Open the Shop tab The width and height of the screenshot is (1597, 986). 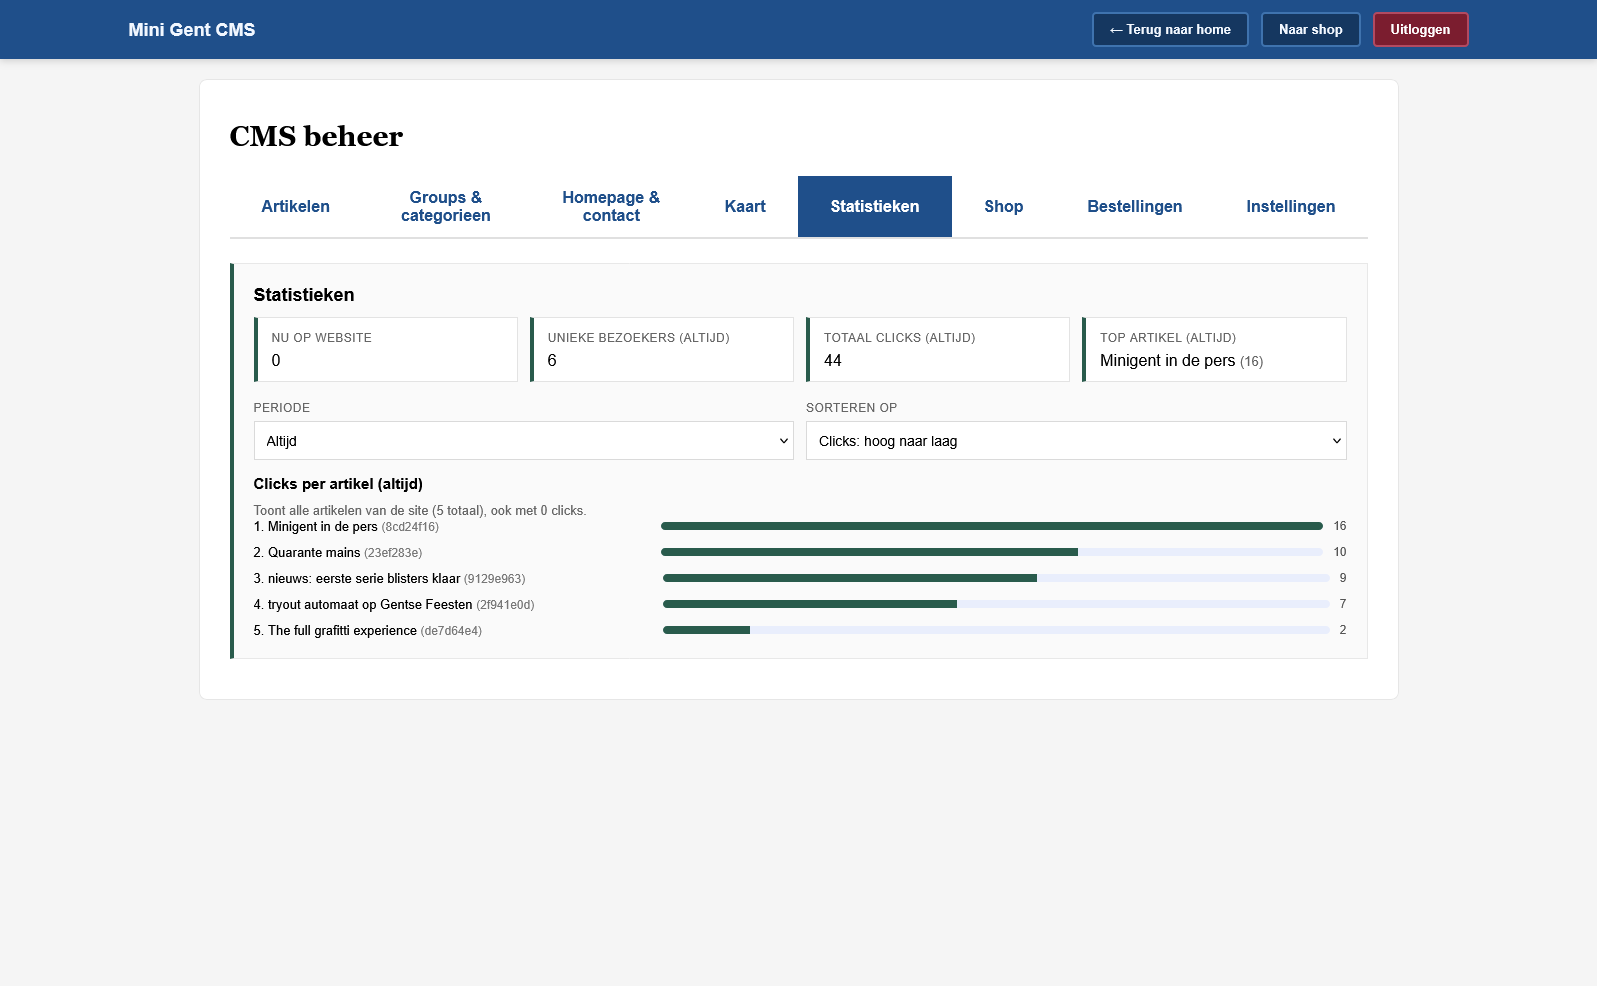[x=1003, y=206]
